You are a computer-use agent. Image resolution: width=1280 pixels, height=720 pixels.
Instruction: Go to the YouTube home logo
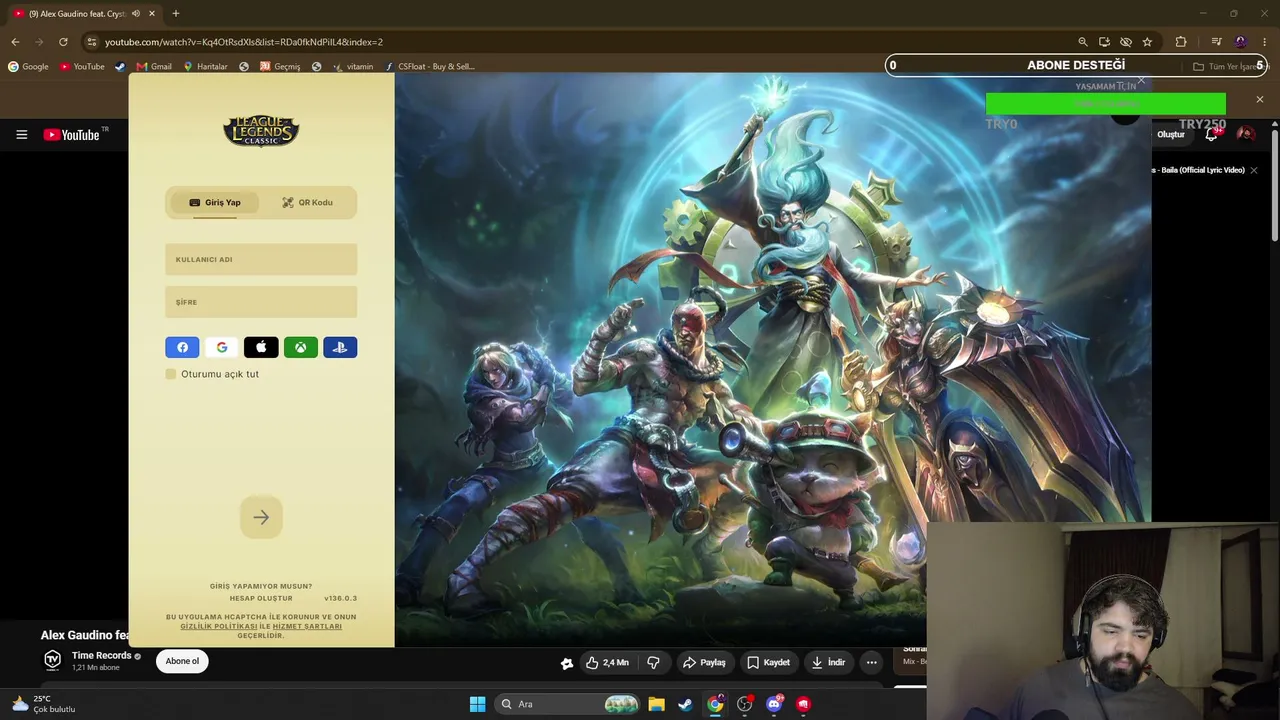click(72, 134)
